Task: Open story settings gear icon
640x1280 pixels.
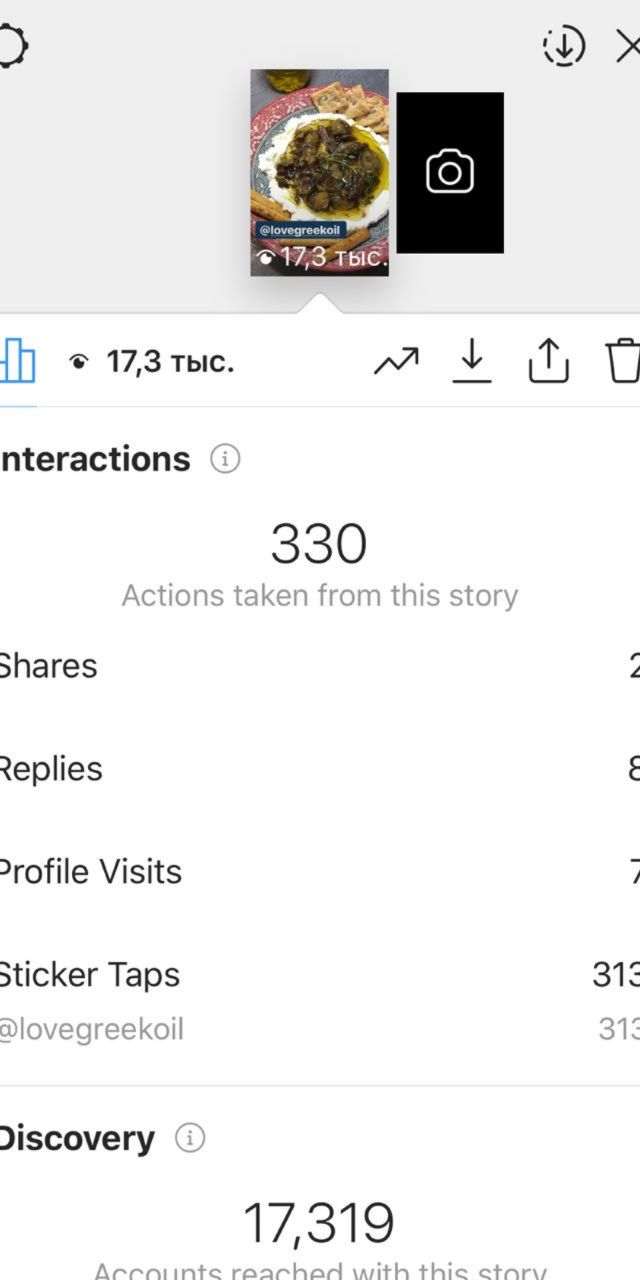Action: pos(12,46)
